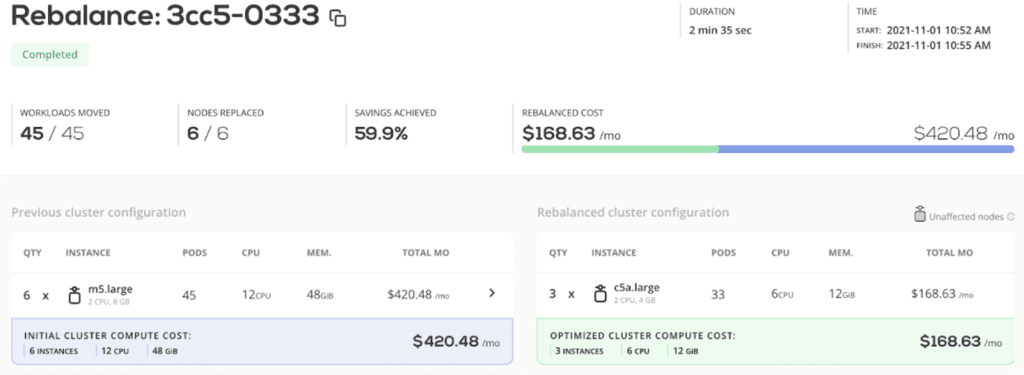Click the Unaffected nodes legend icon

click(x=920, y=214)
